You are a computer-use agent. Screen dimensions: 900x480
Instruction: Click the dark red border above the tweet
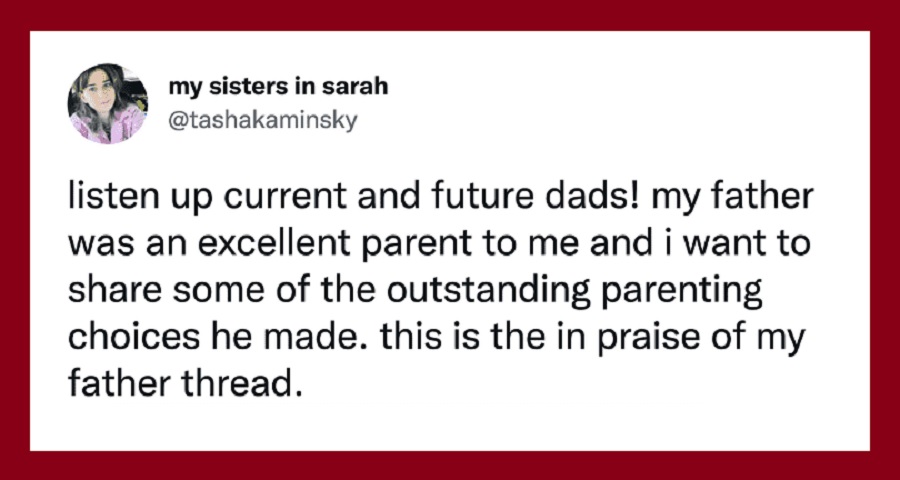(x=450, y=15)
